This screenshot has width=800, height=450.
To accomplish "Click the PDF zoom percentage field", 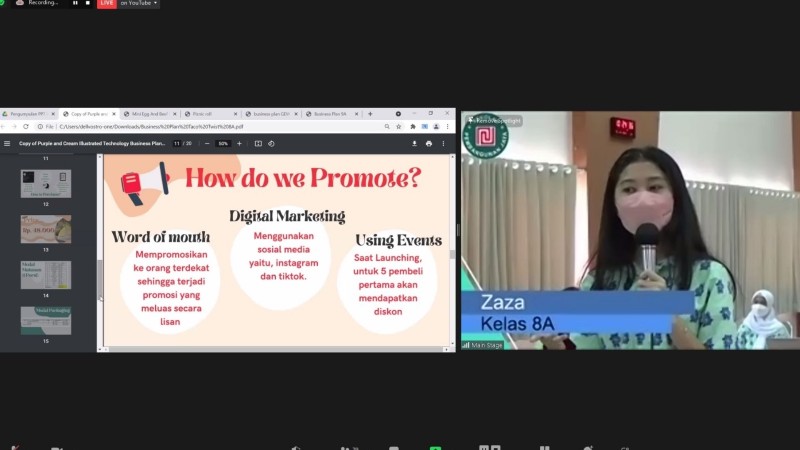I will point(223,143).
